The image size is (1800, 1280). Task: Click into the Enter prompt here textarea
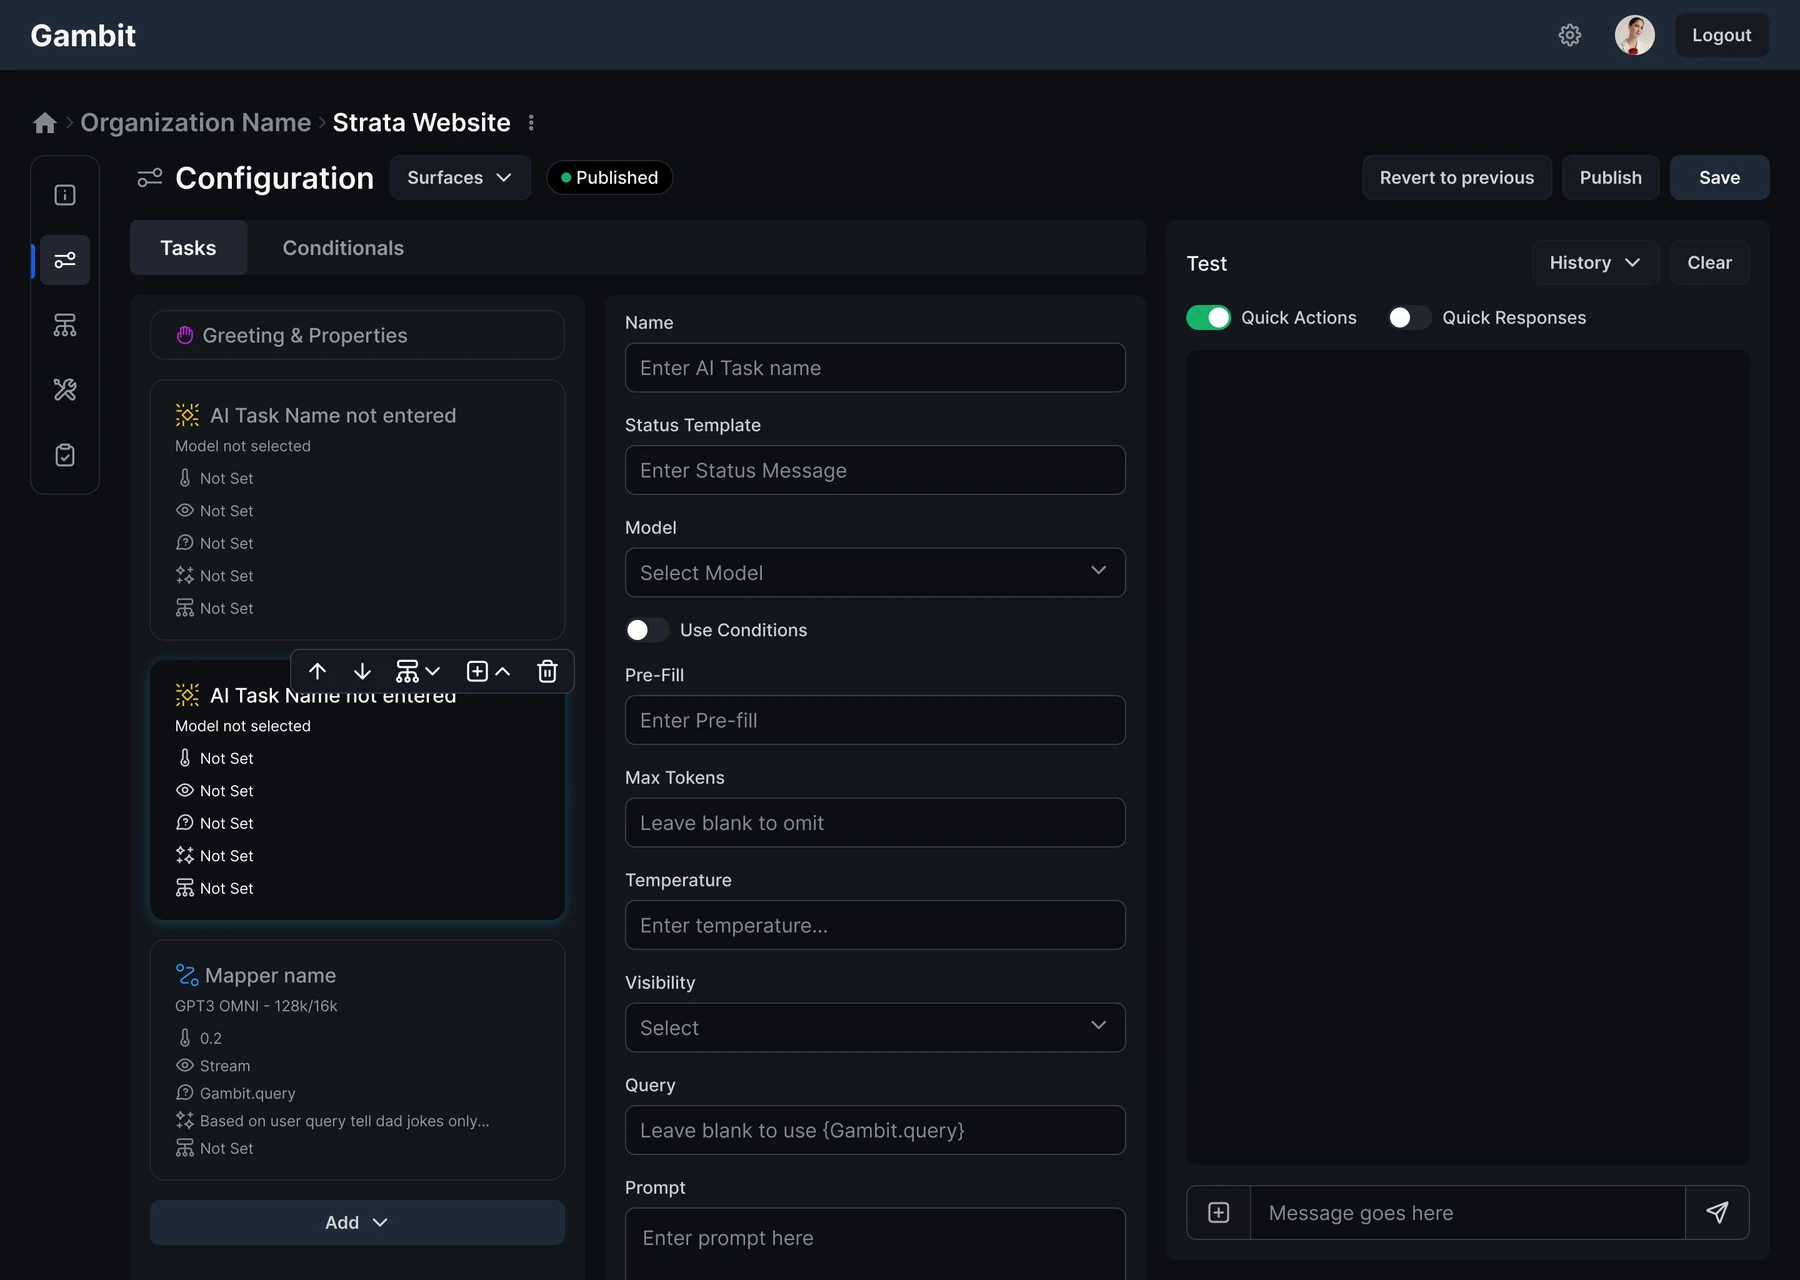coord(875,1243)
